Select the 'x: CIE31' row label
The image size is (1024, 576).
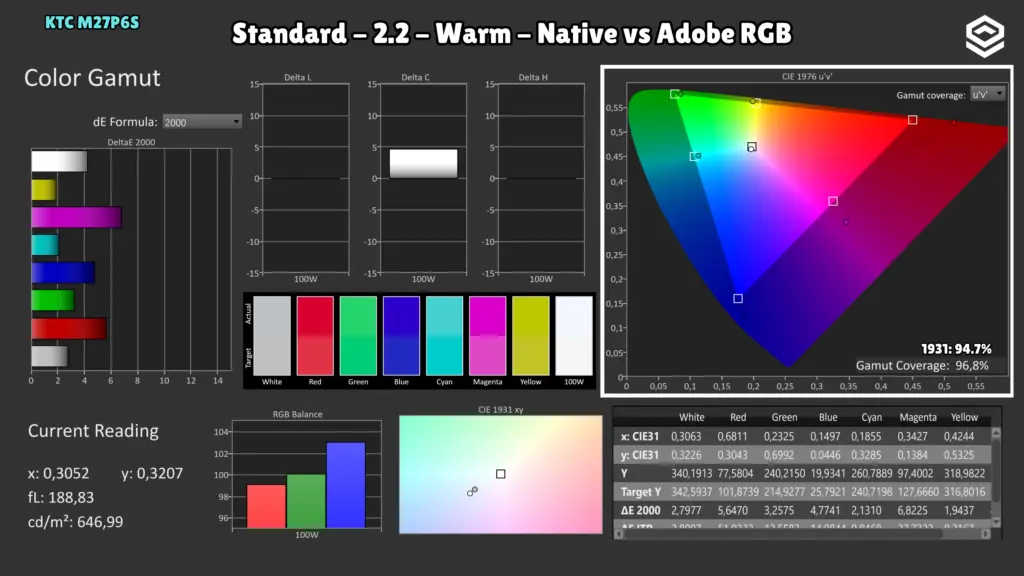click(639, 436)
